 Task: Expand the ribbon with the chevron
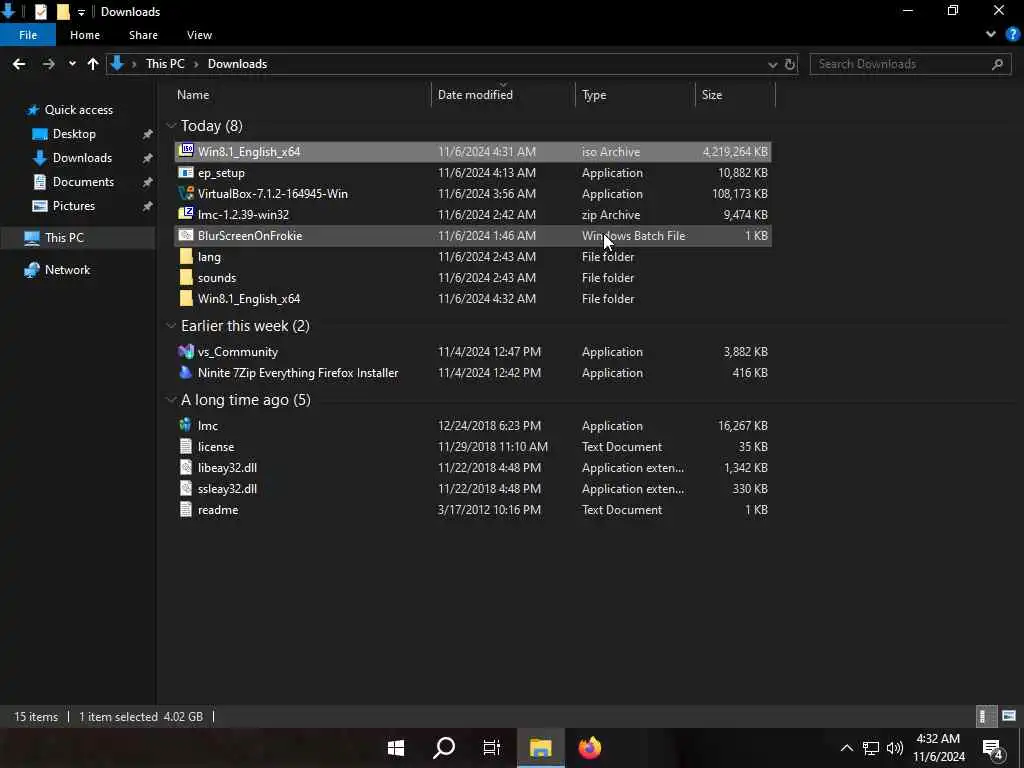tap(991, 35)
